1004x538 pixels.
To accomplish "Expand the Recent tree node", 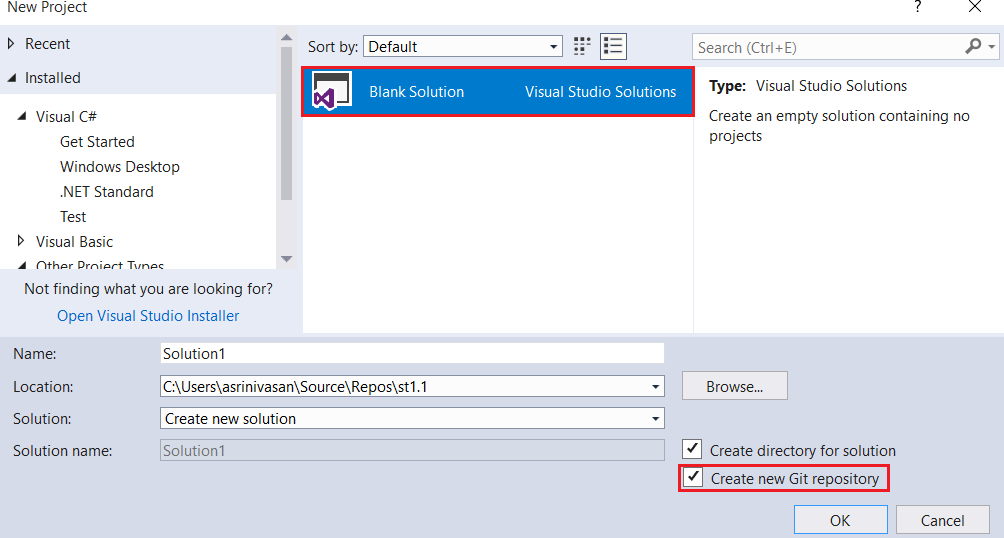I will (x=12, y=44).
